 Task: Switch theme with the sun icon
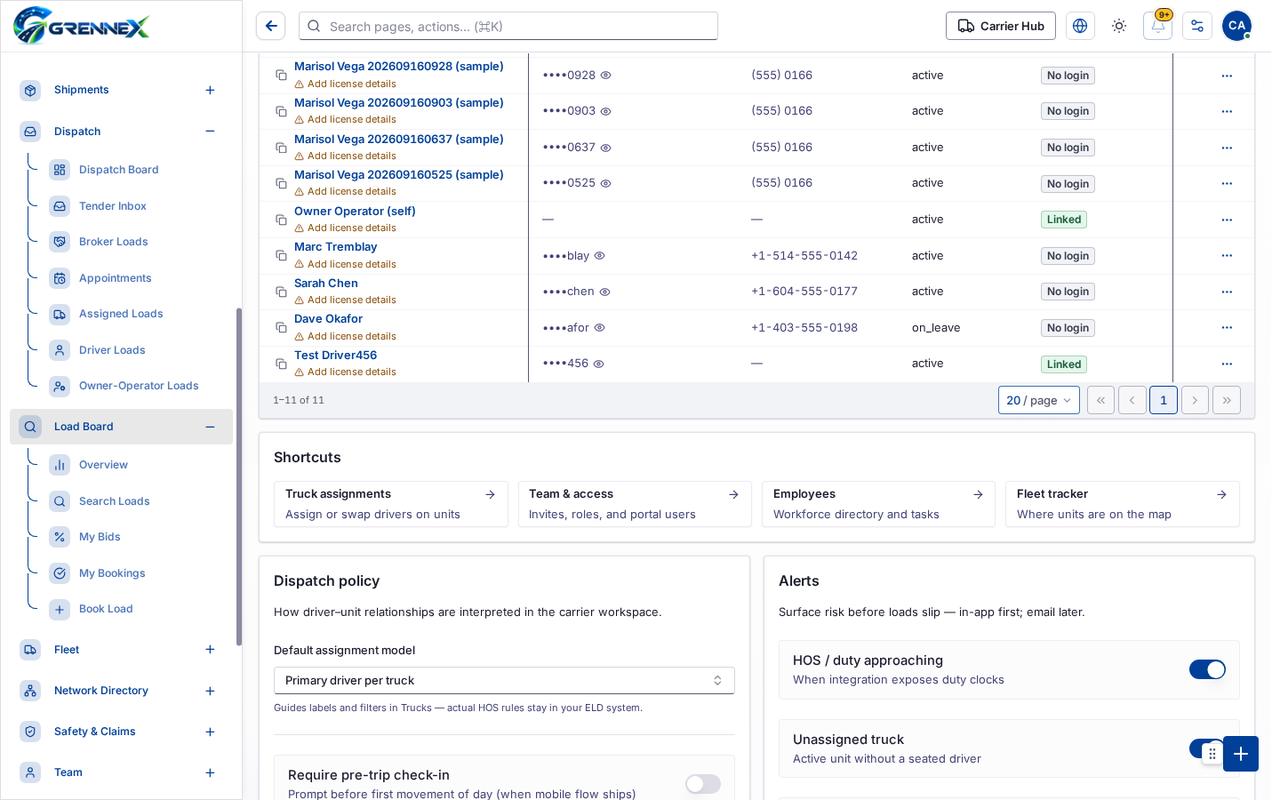click(x=1119, y=26)
